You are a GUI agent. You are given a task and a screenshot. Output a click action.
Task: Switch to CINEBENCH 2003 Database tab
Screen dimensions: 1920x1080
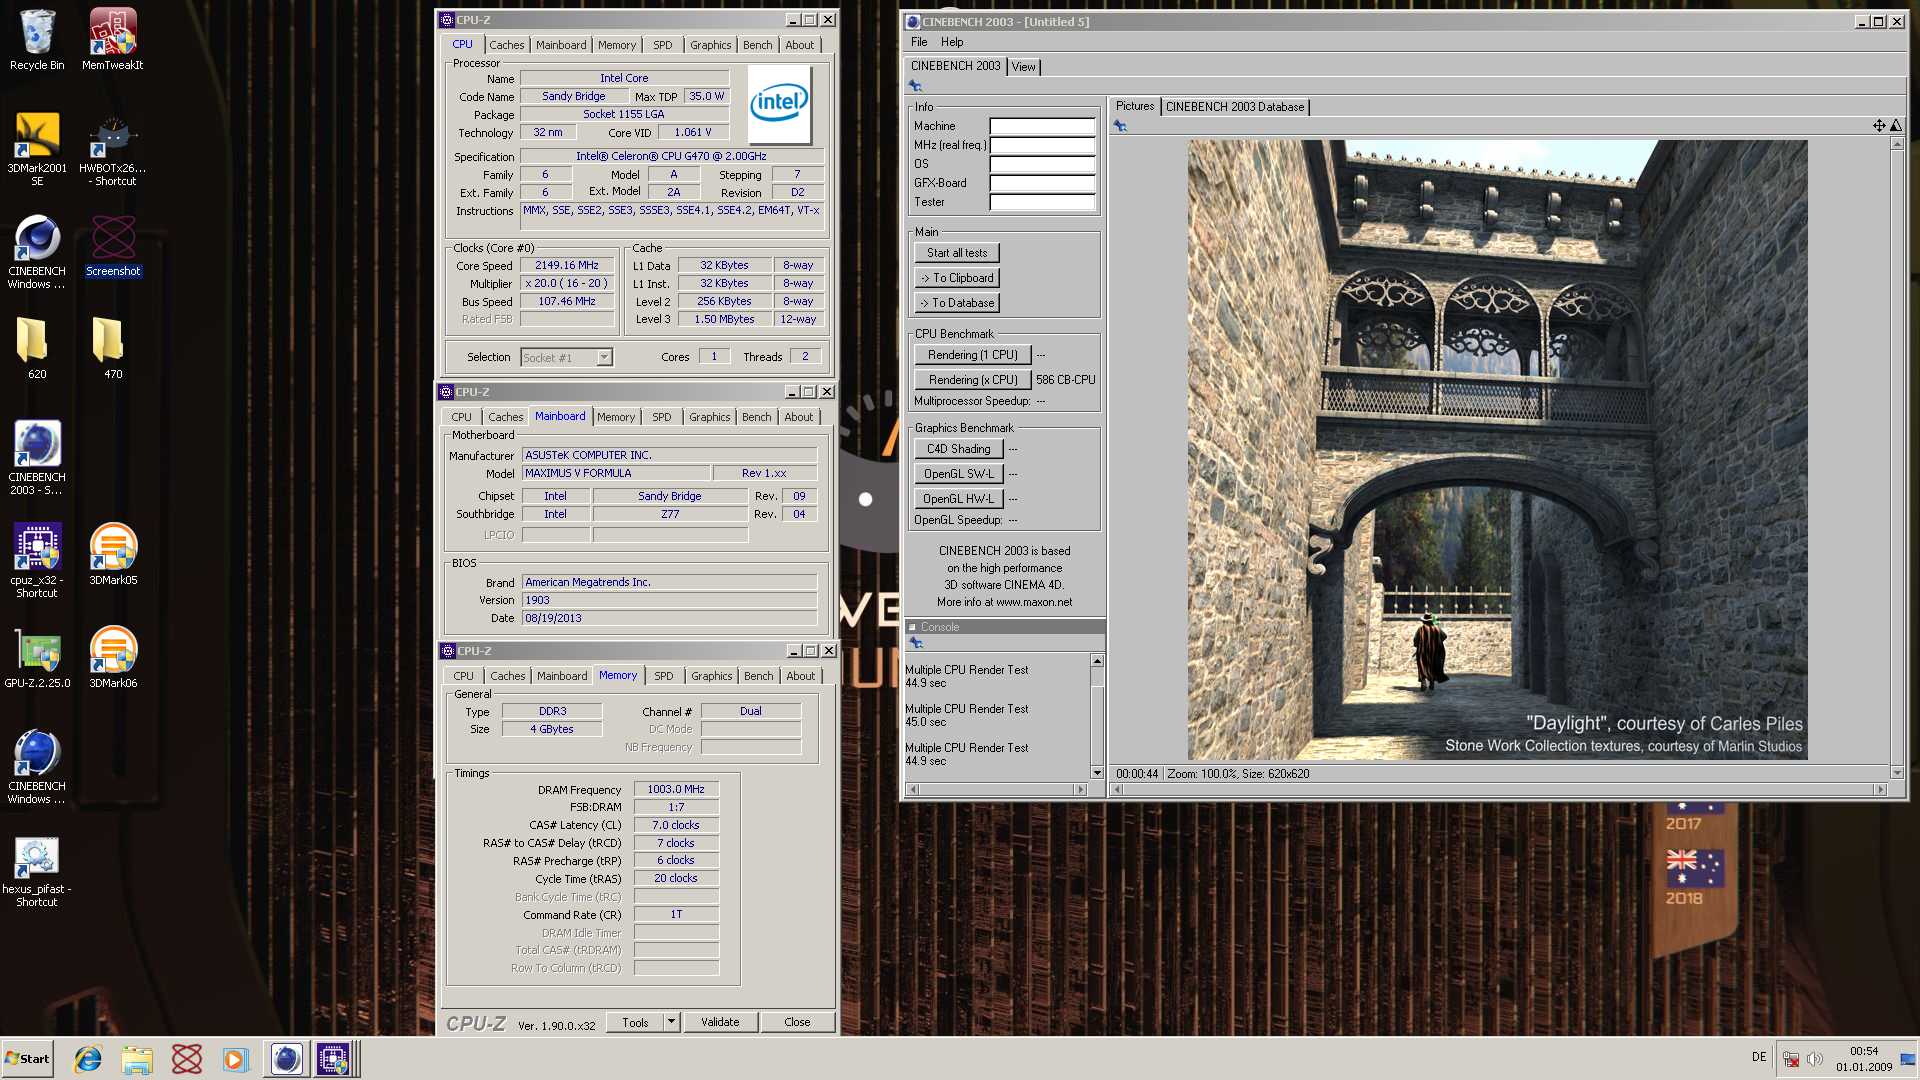point(1235,107)
